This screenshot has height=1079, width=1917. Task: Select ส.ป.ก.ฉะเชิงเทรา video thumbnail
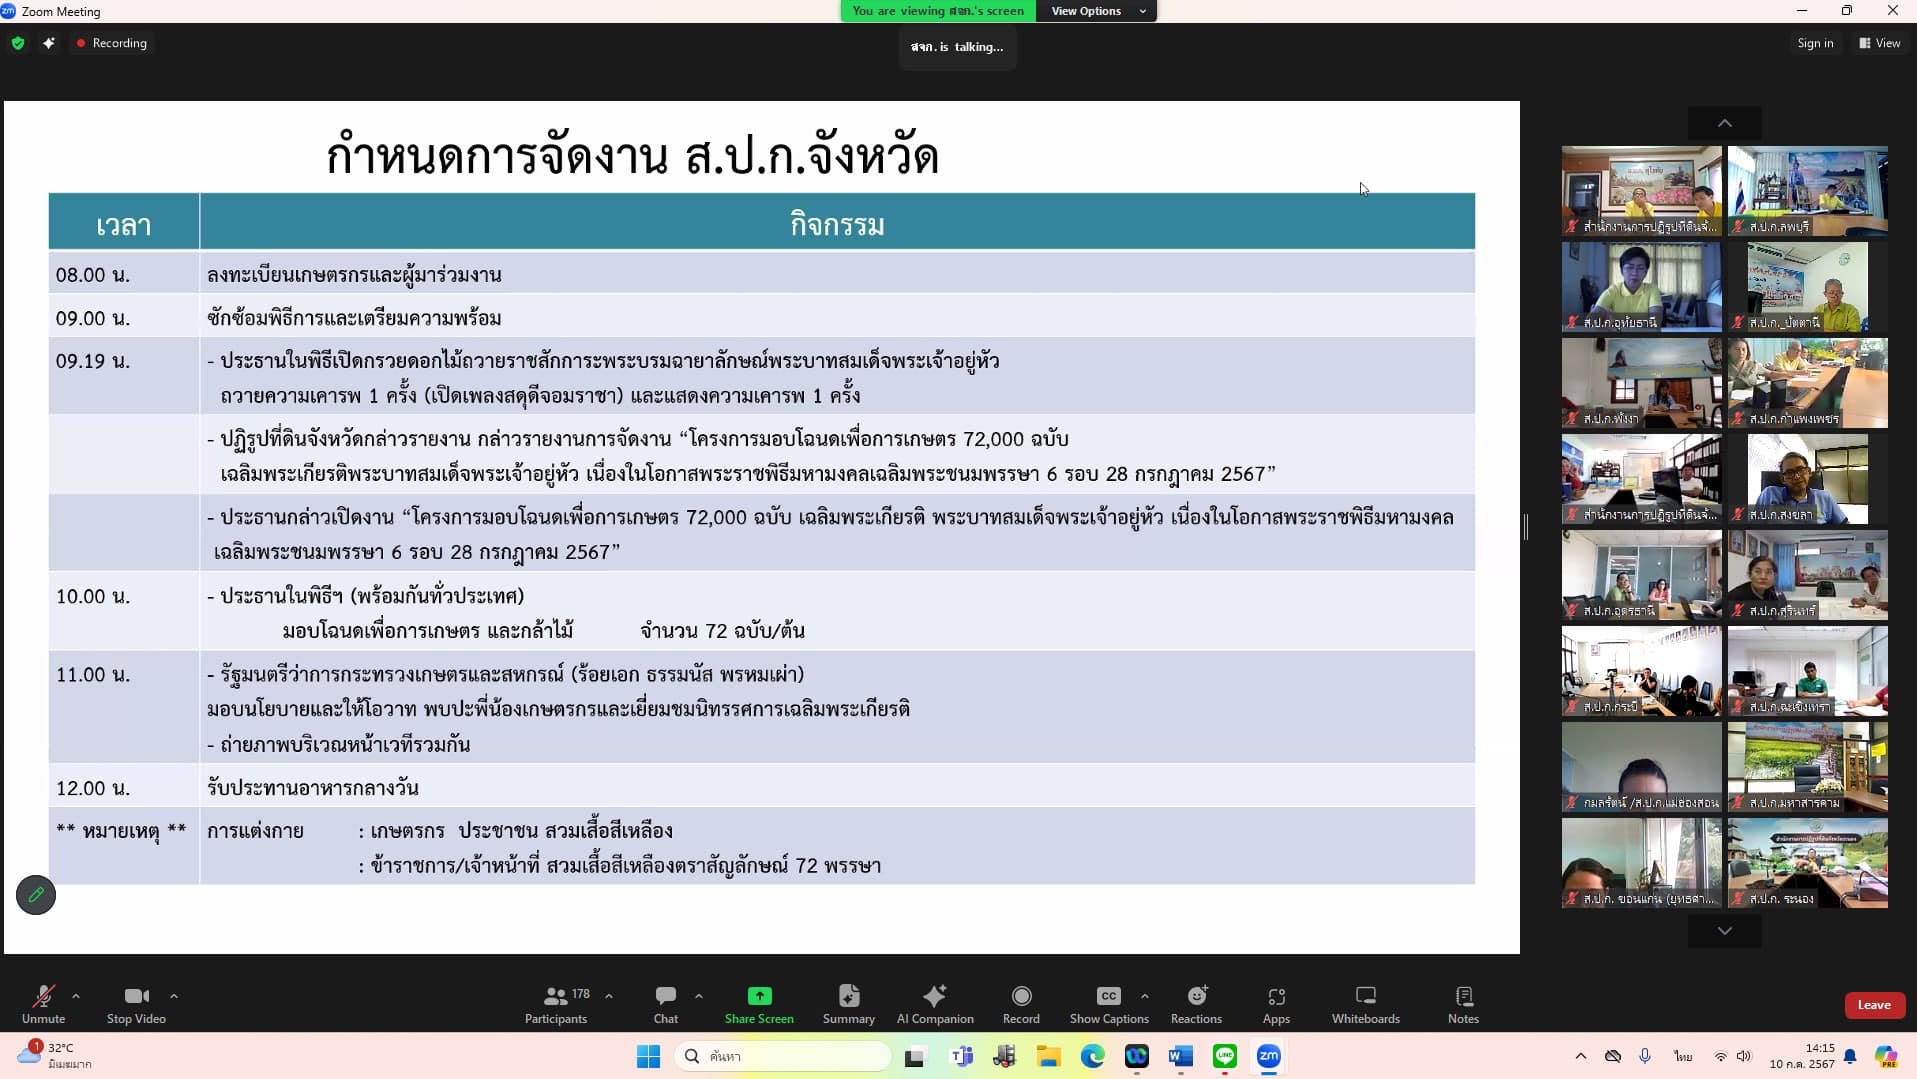point(1807,671)
